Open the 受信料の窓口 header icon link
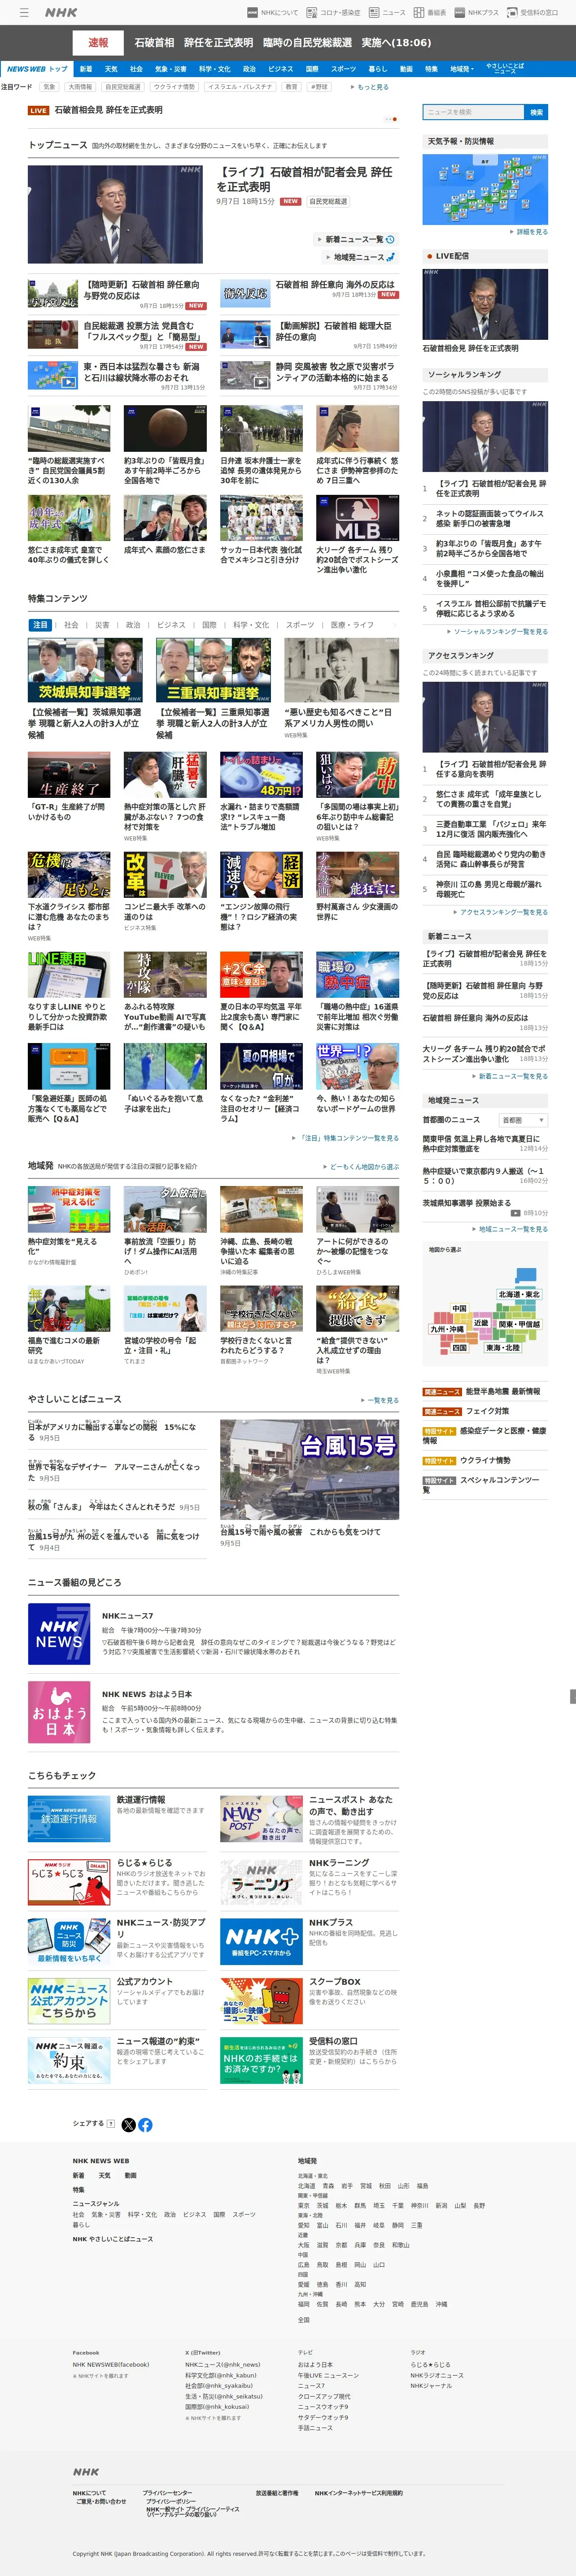Viewport: 576px width, 2576px height. [533, 13]
